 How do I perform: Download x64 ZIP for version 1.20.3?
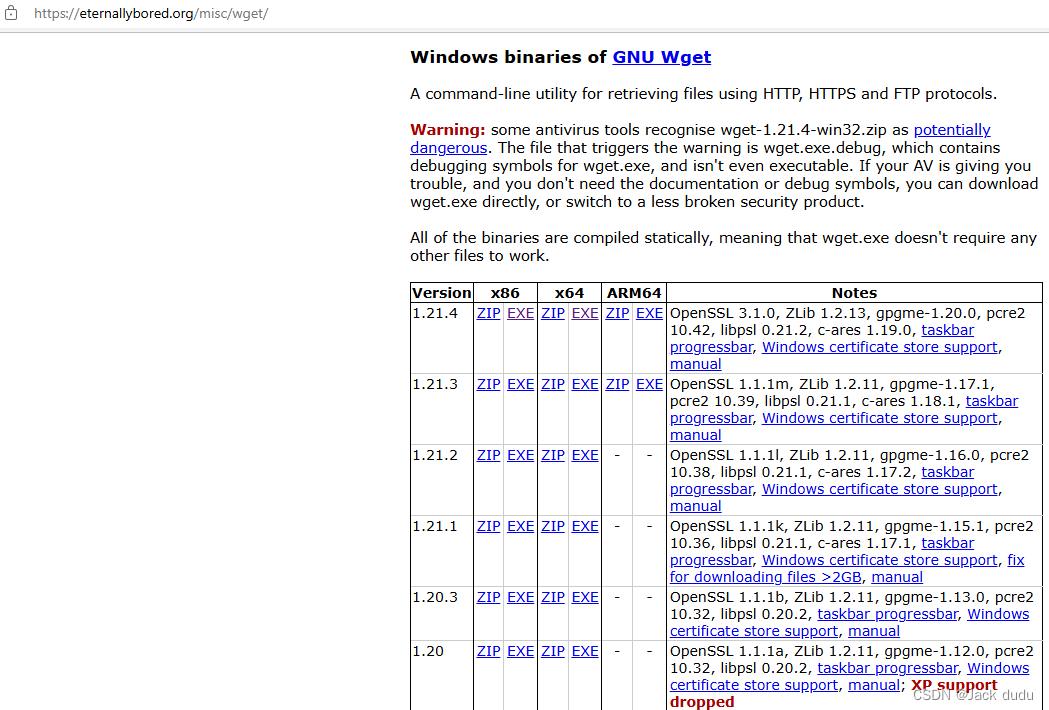click(x=553, y=597)
